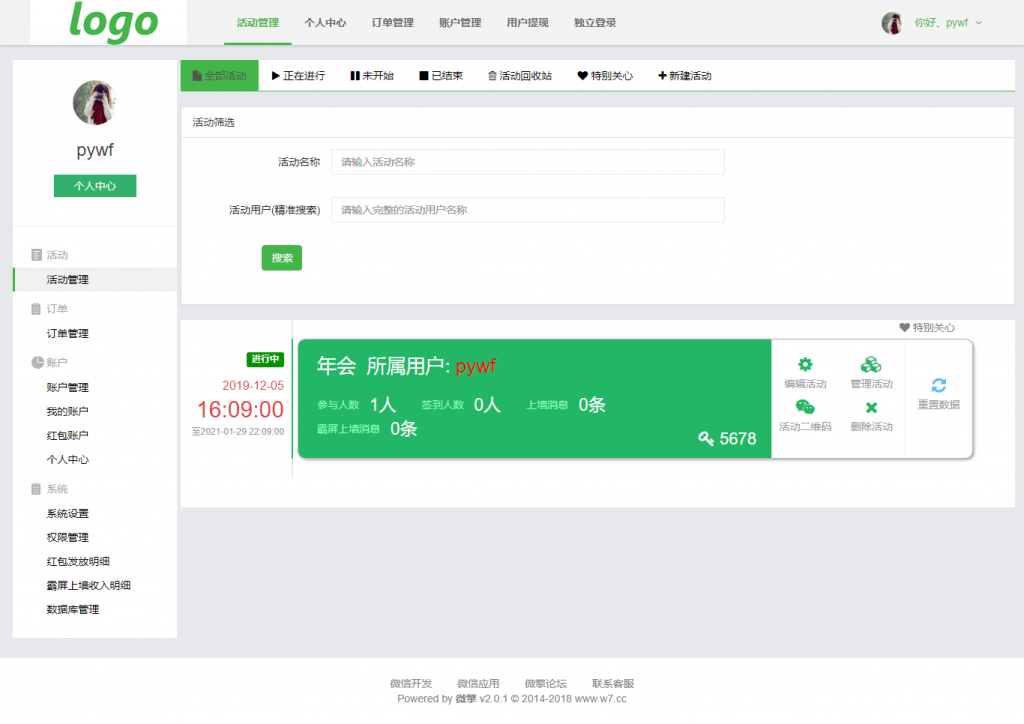Screen dimensions: 1024x724
Task: Open the 活动管理 top navigation tab
Action: point(257,23)
